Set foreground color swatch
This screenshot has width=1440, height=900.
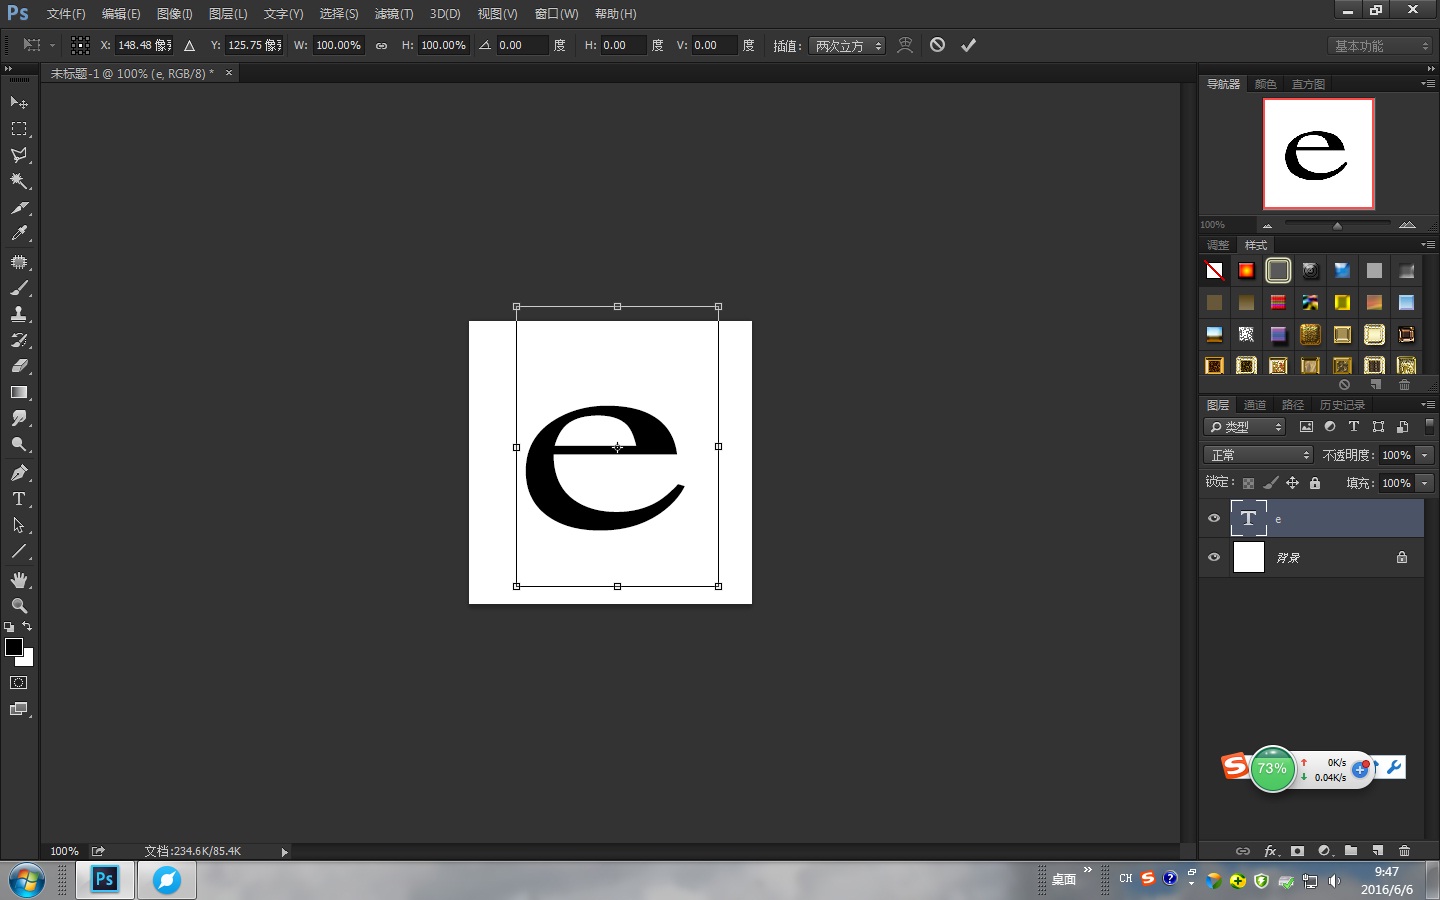(x=14, y=647)
